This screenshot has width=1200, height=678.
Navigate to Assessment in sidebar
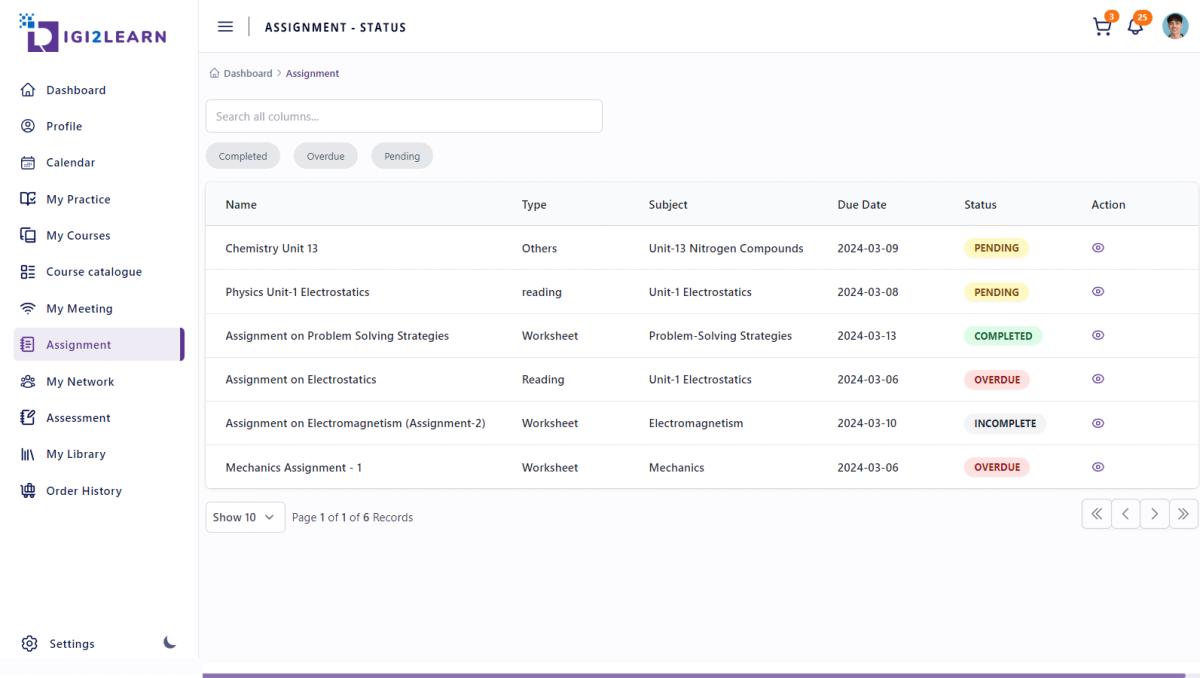point(78,418)
